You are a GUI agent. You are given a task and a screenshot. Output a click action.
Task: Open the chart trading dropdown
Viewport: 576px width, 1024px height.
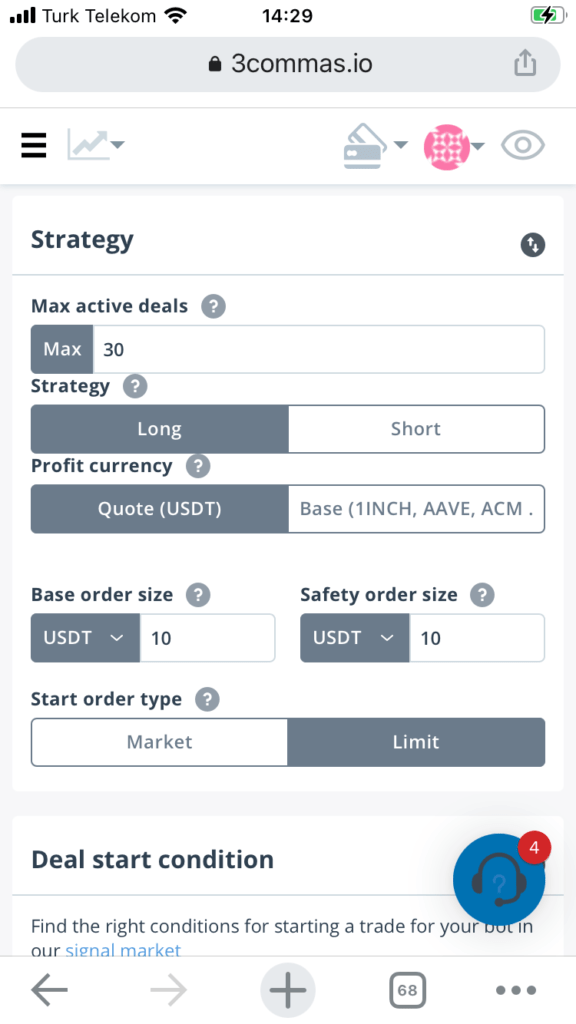click(x=95, y=144)
